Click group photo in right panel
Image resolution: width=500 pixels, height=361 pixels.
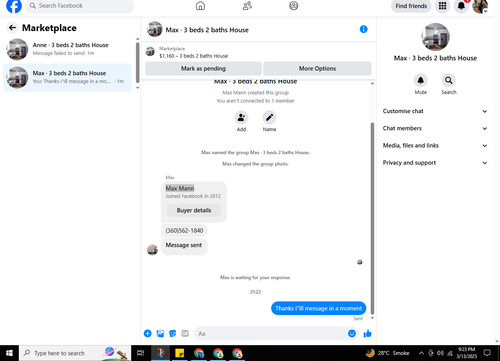coord(435,37)
